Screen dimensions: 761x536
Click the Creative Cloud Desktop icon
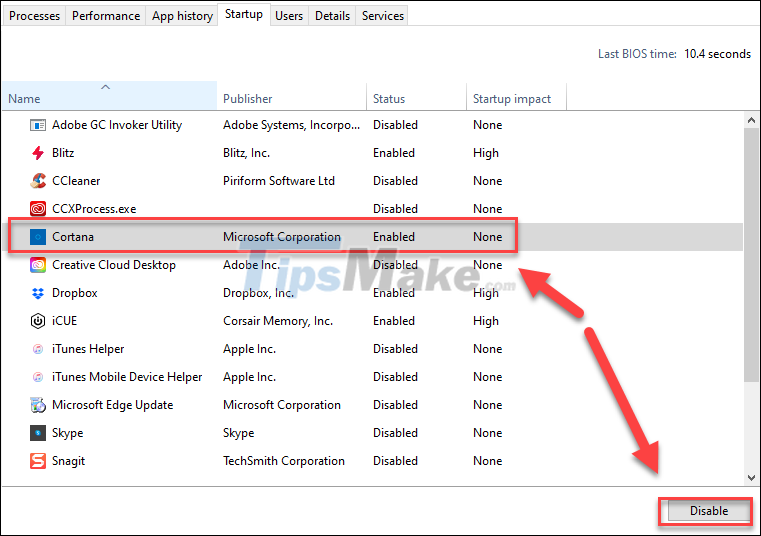(x=38, y=265)
